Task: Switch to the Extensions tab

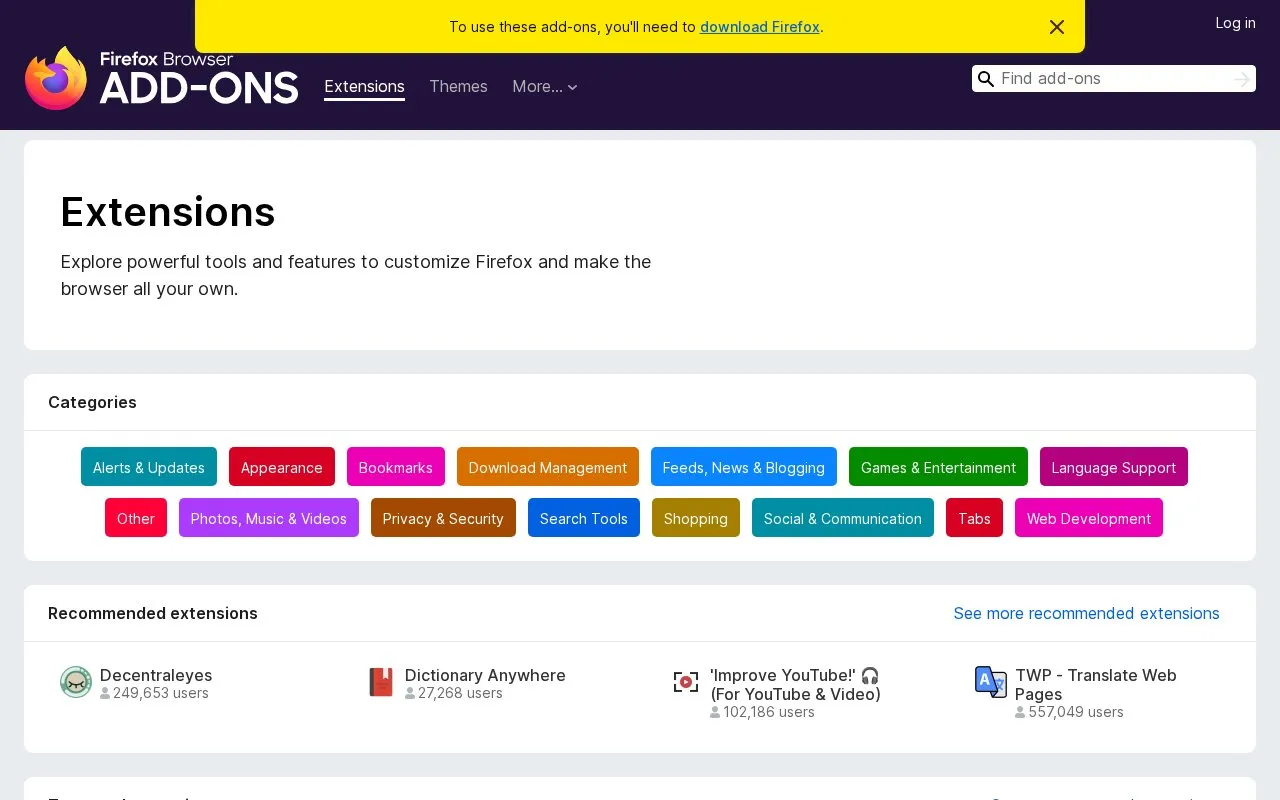Action: 364,87
